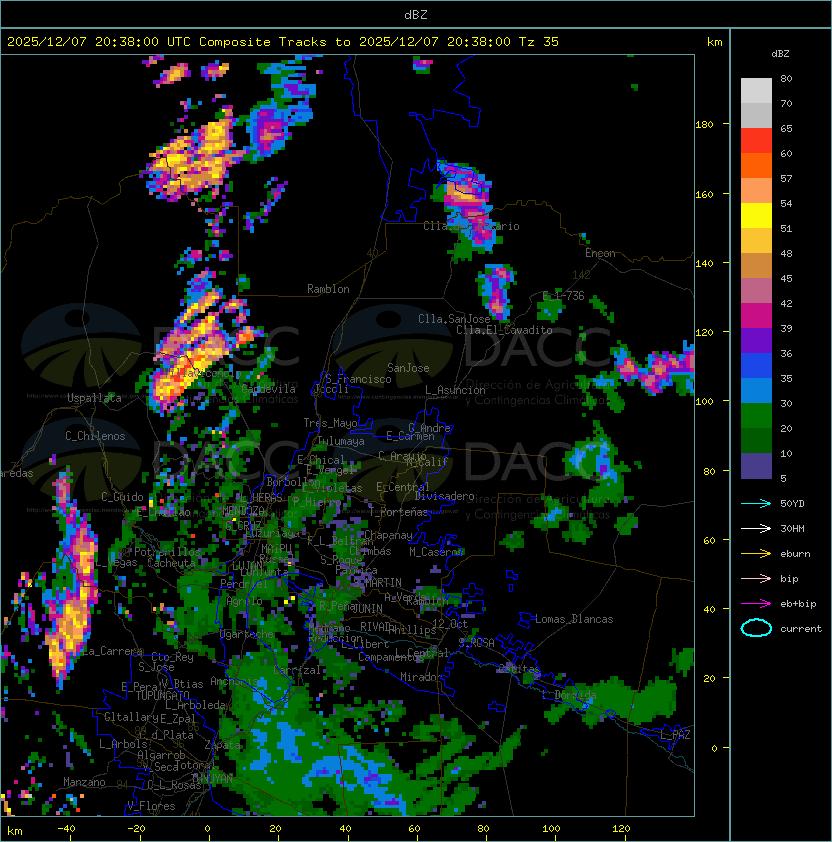Click the Manzano place label
Viewport: 832px width, 842px height.
pos(84,782)
